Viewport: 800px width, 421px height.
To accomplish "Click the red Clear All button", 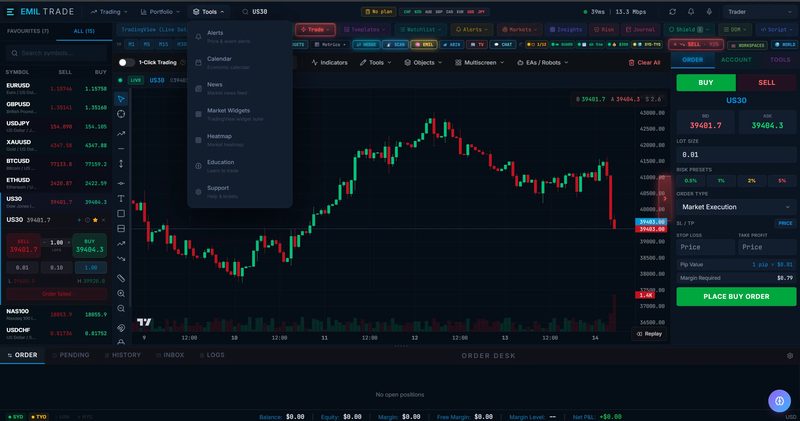I will [x=644, y=62].
